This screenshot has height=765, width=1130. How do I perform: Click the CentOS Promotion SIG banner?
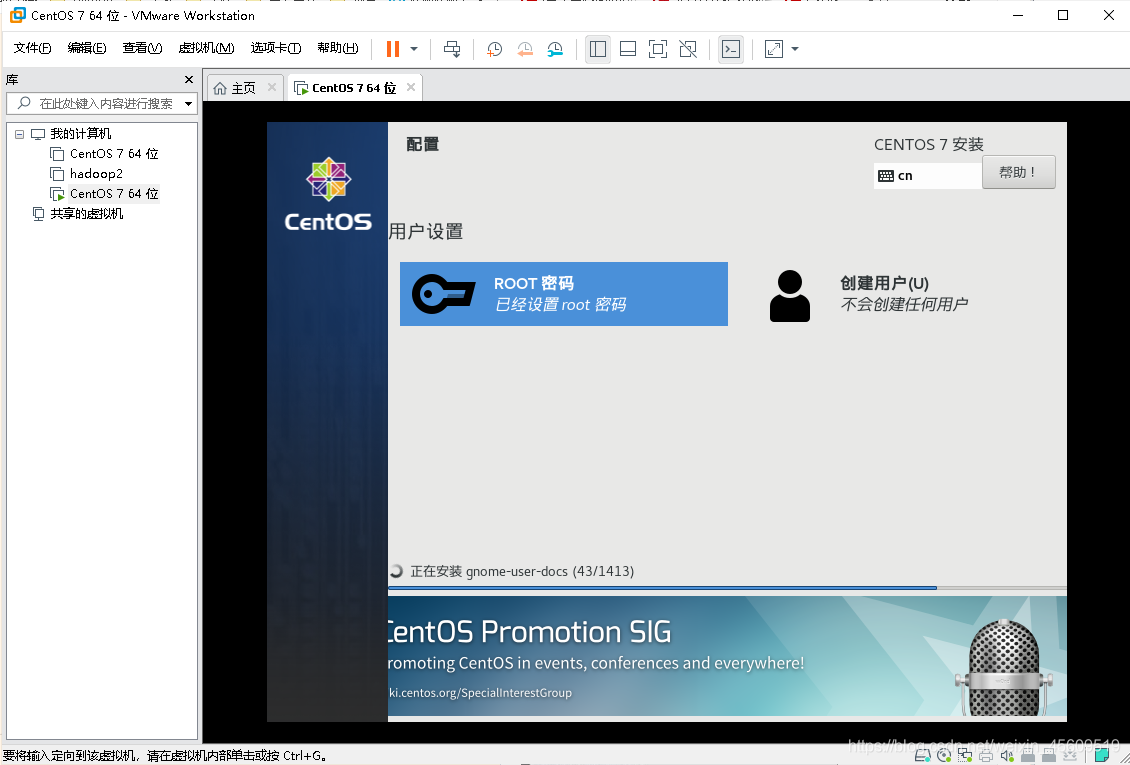[727, 656]
